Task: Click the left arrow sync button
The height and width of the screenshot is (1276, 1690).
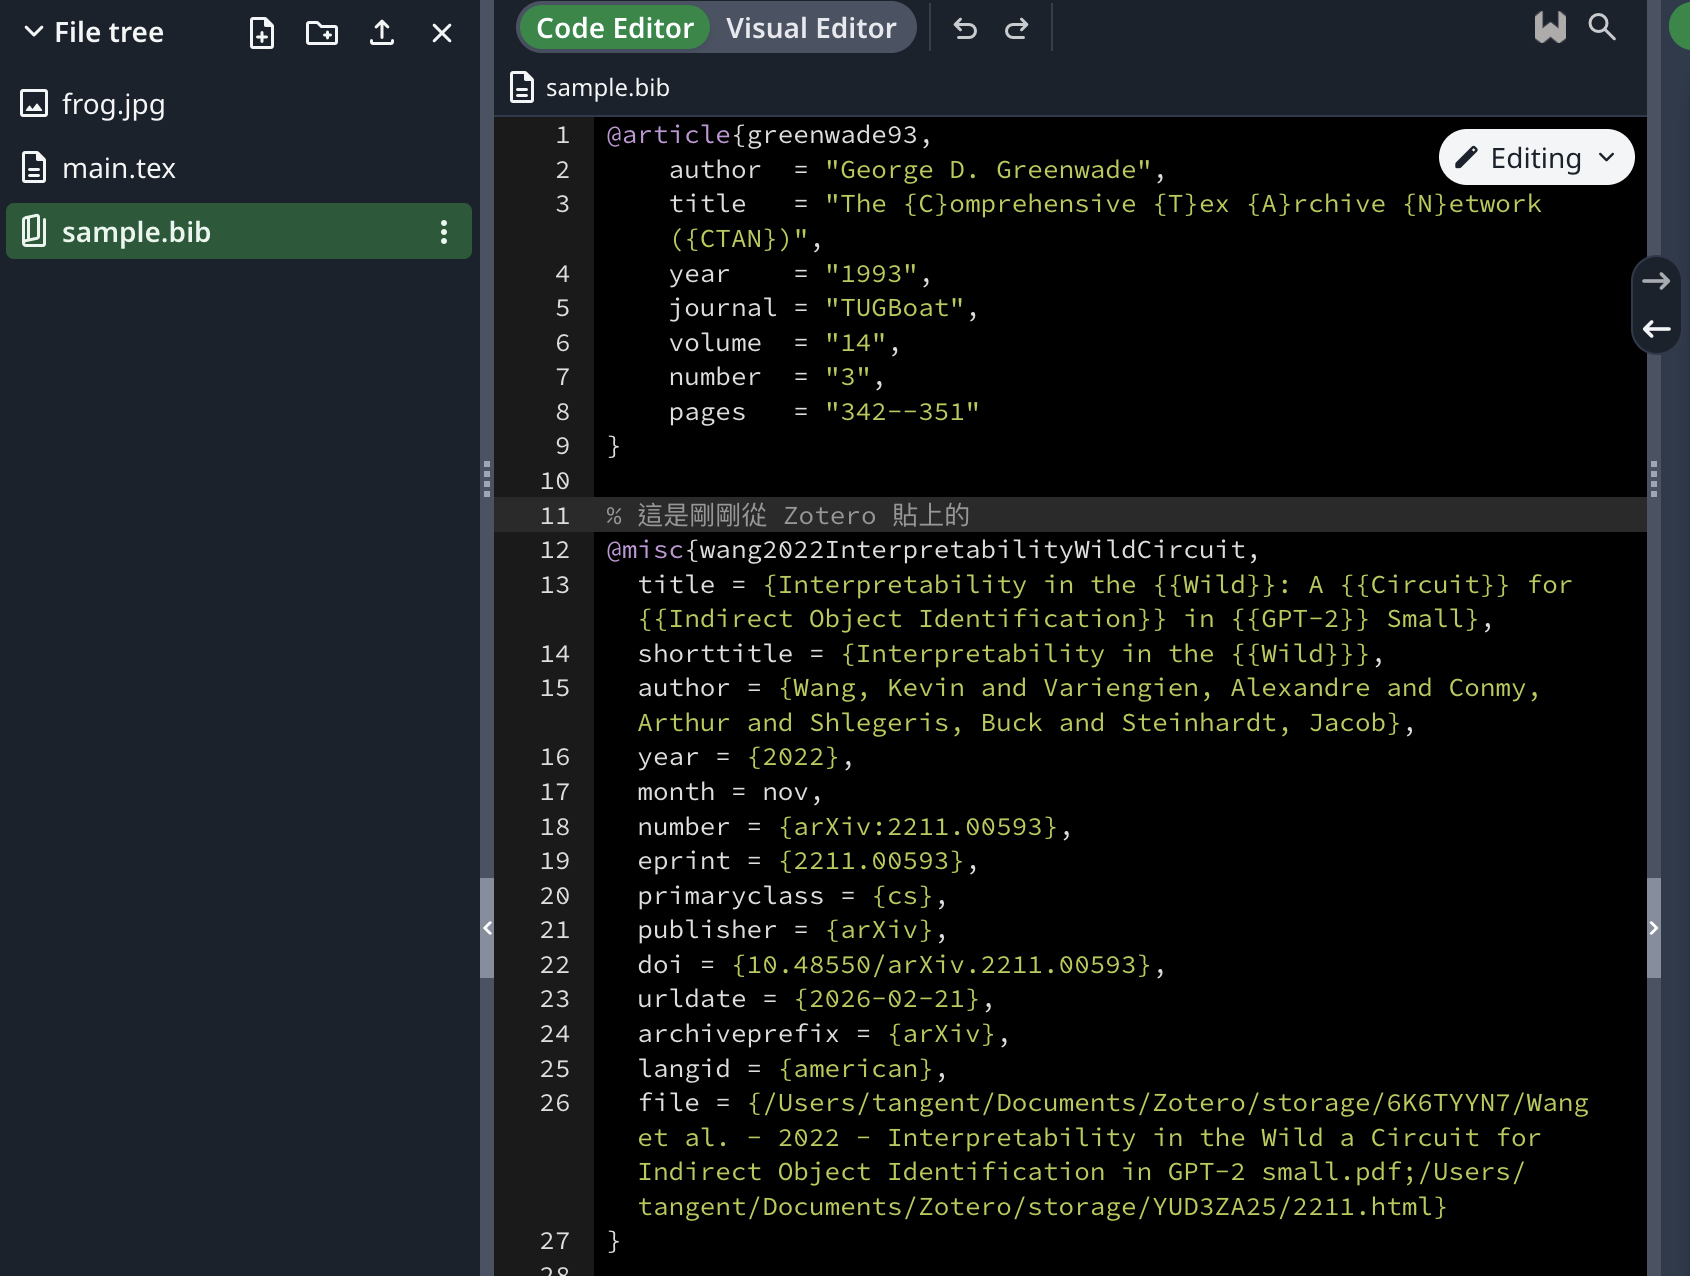Action: pos(1656,329)
